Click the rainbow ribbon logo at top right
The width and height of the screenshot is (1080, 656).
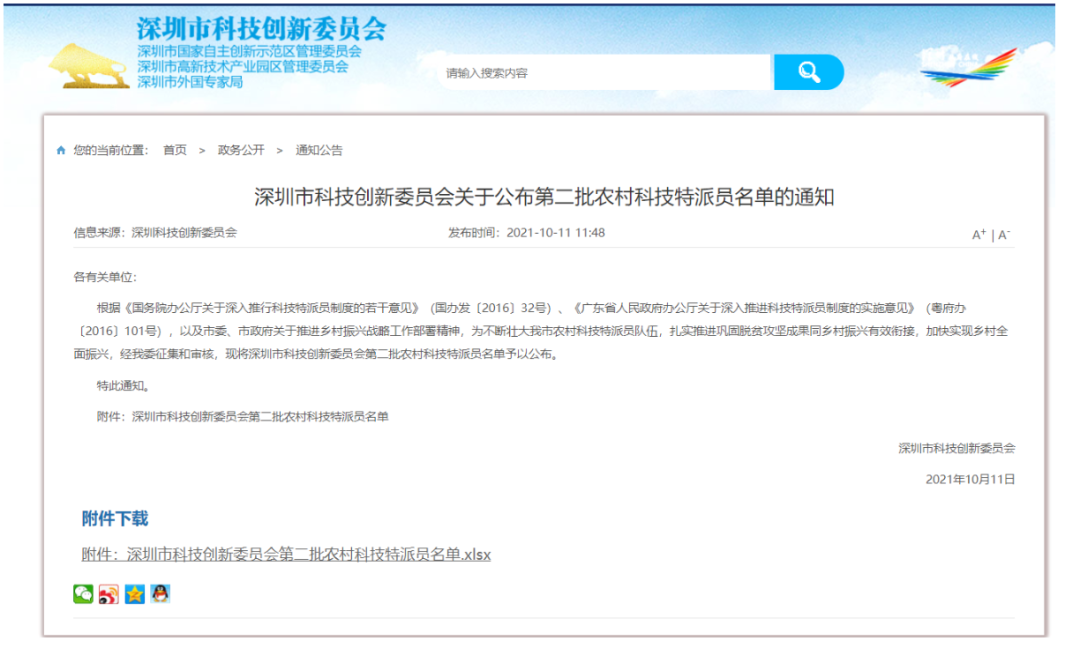pos(968,68)
